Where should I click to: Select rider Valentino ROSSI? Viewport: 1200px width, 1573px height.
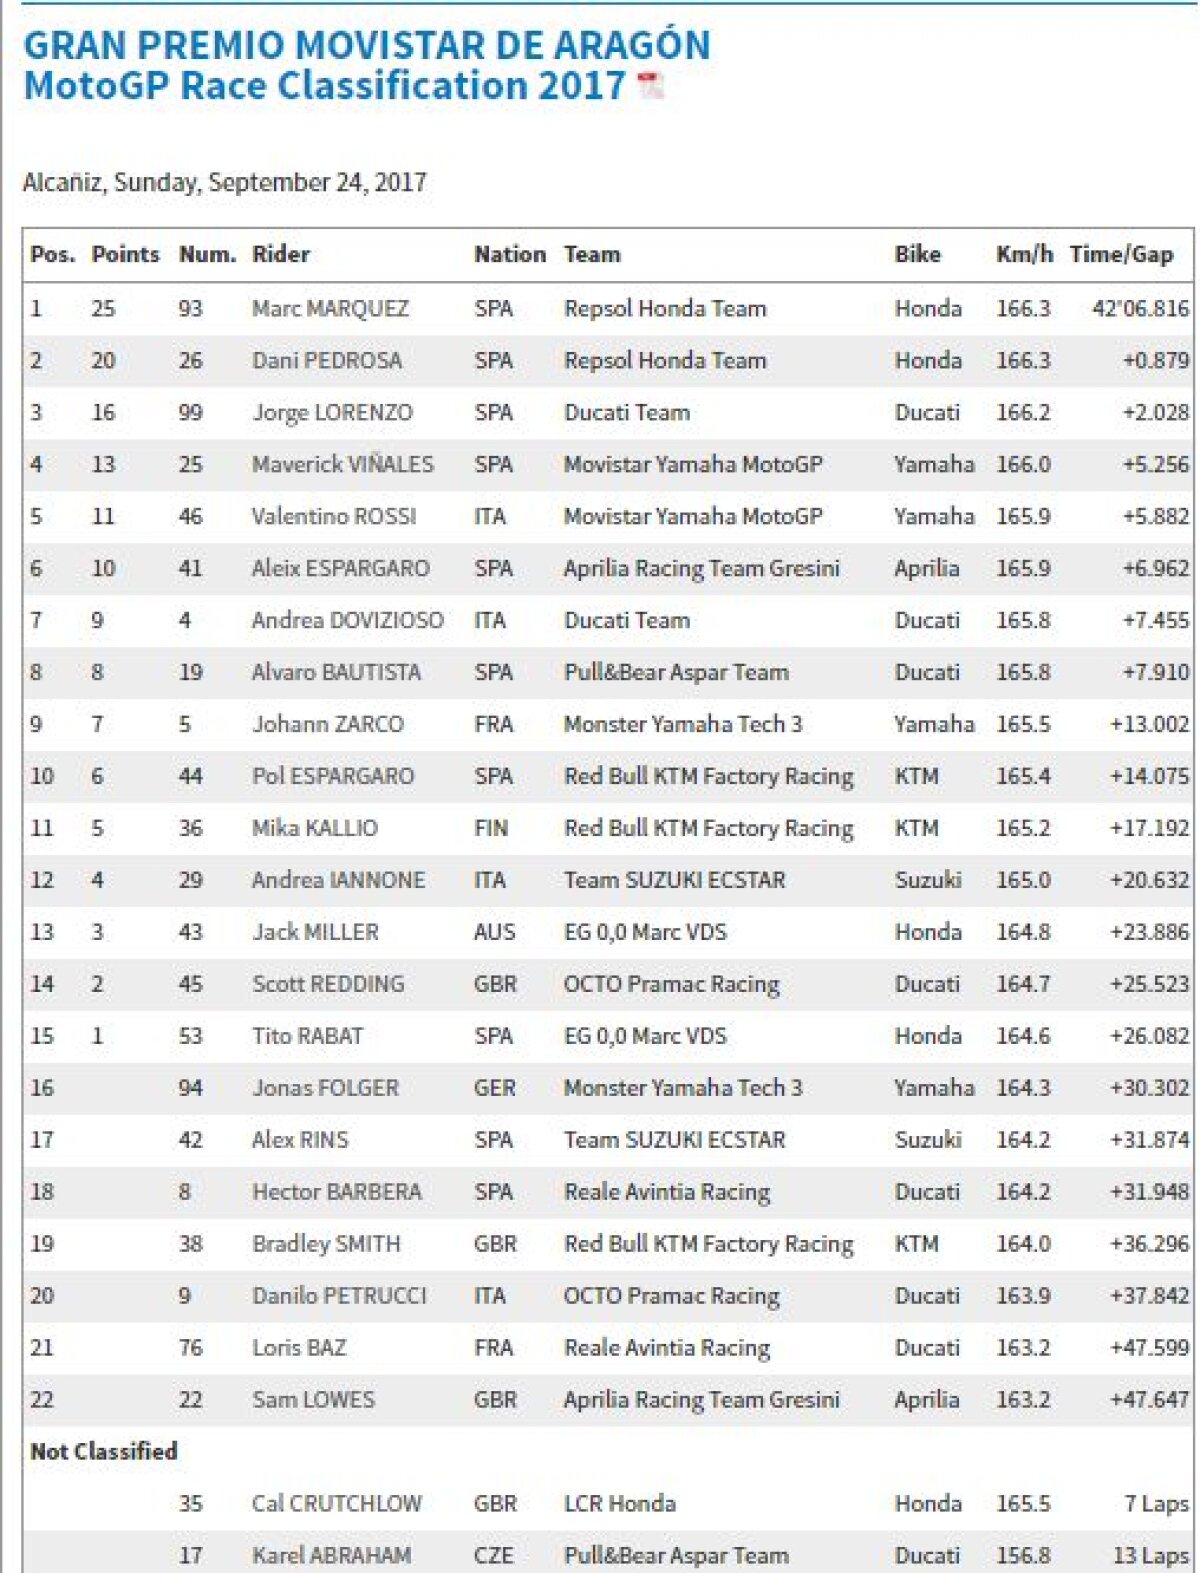pos(334,517)
